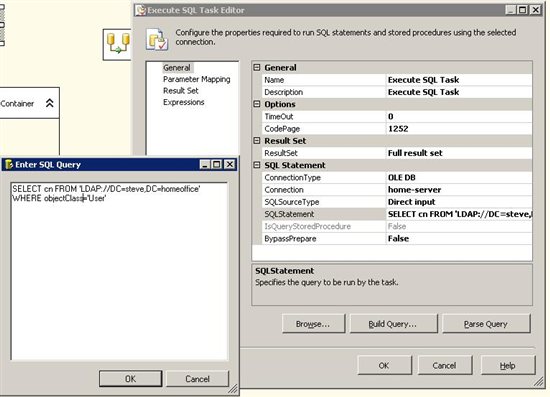The height and width of the screenshot is (397, 550).
Task: Maximize the Enter SQL Query dialog
Action: coord(217,164)
